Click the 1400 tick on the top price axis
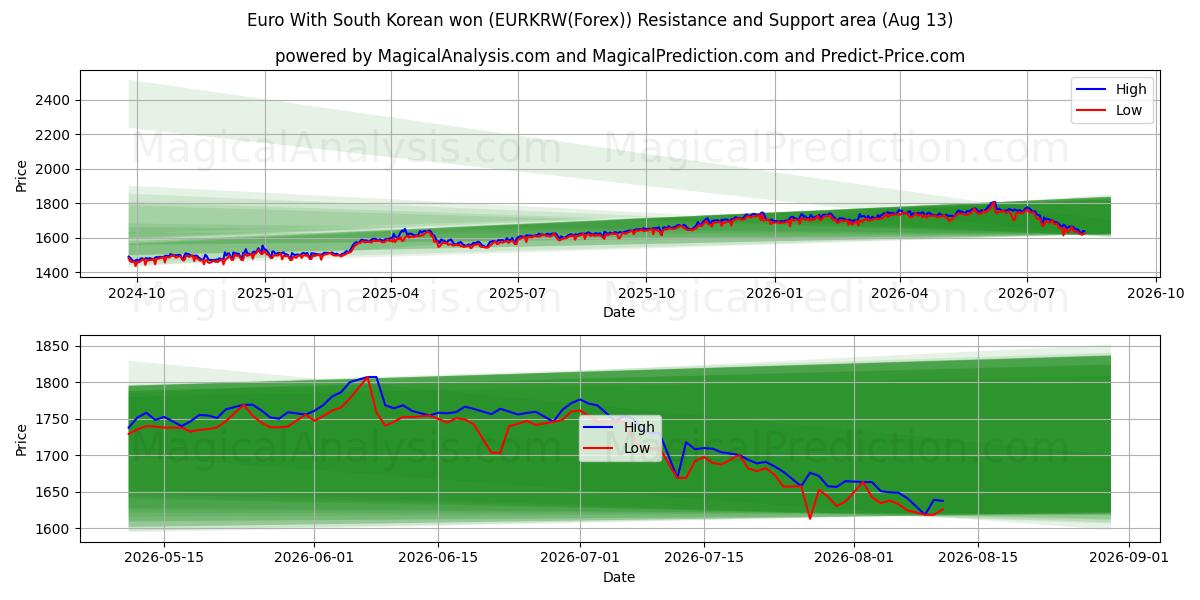This screenshot has width=1200, height=600. [x=53, y=273]
